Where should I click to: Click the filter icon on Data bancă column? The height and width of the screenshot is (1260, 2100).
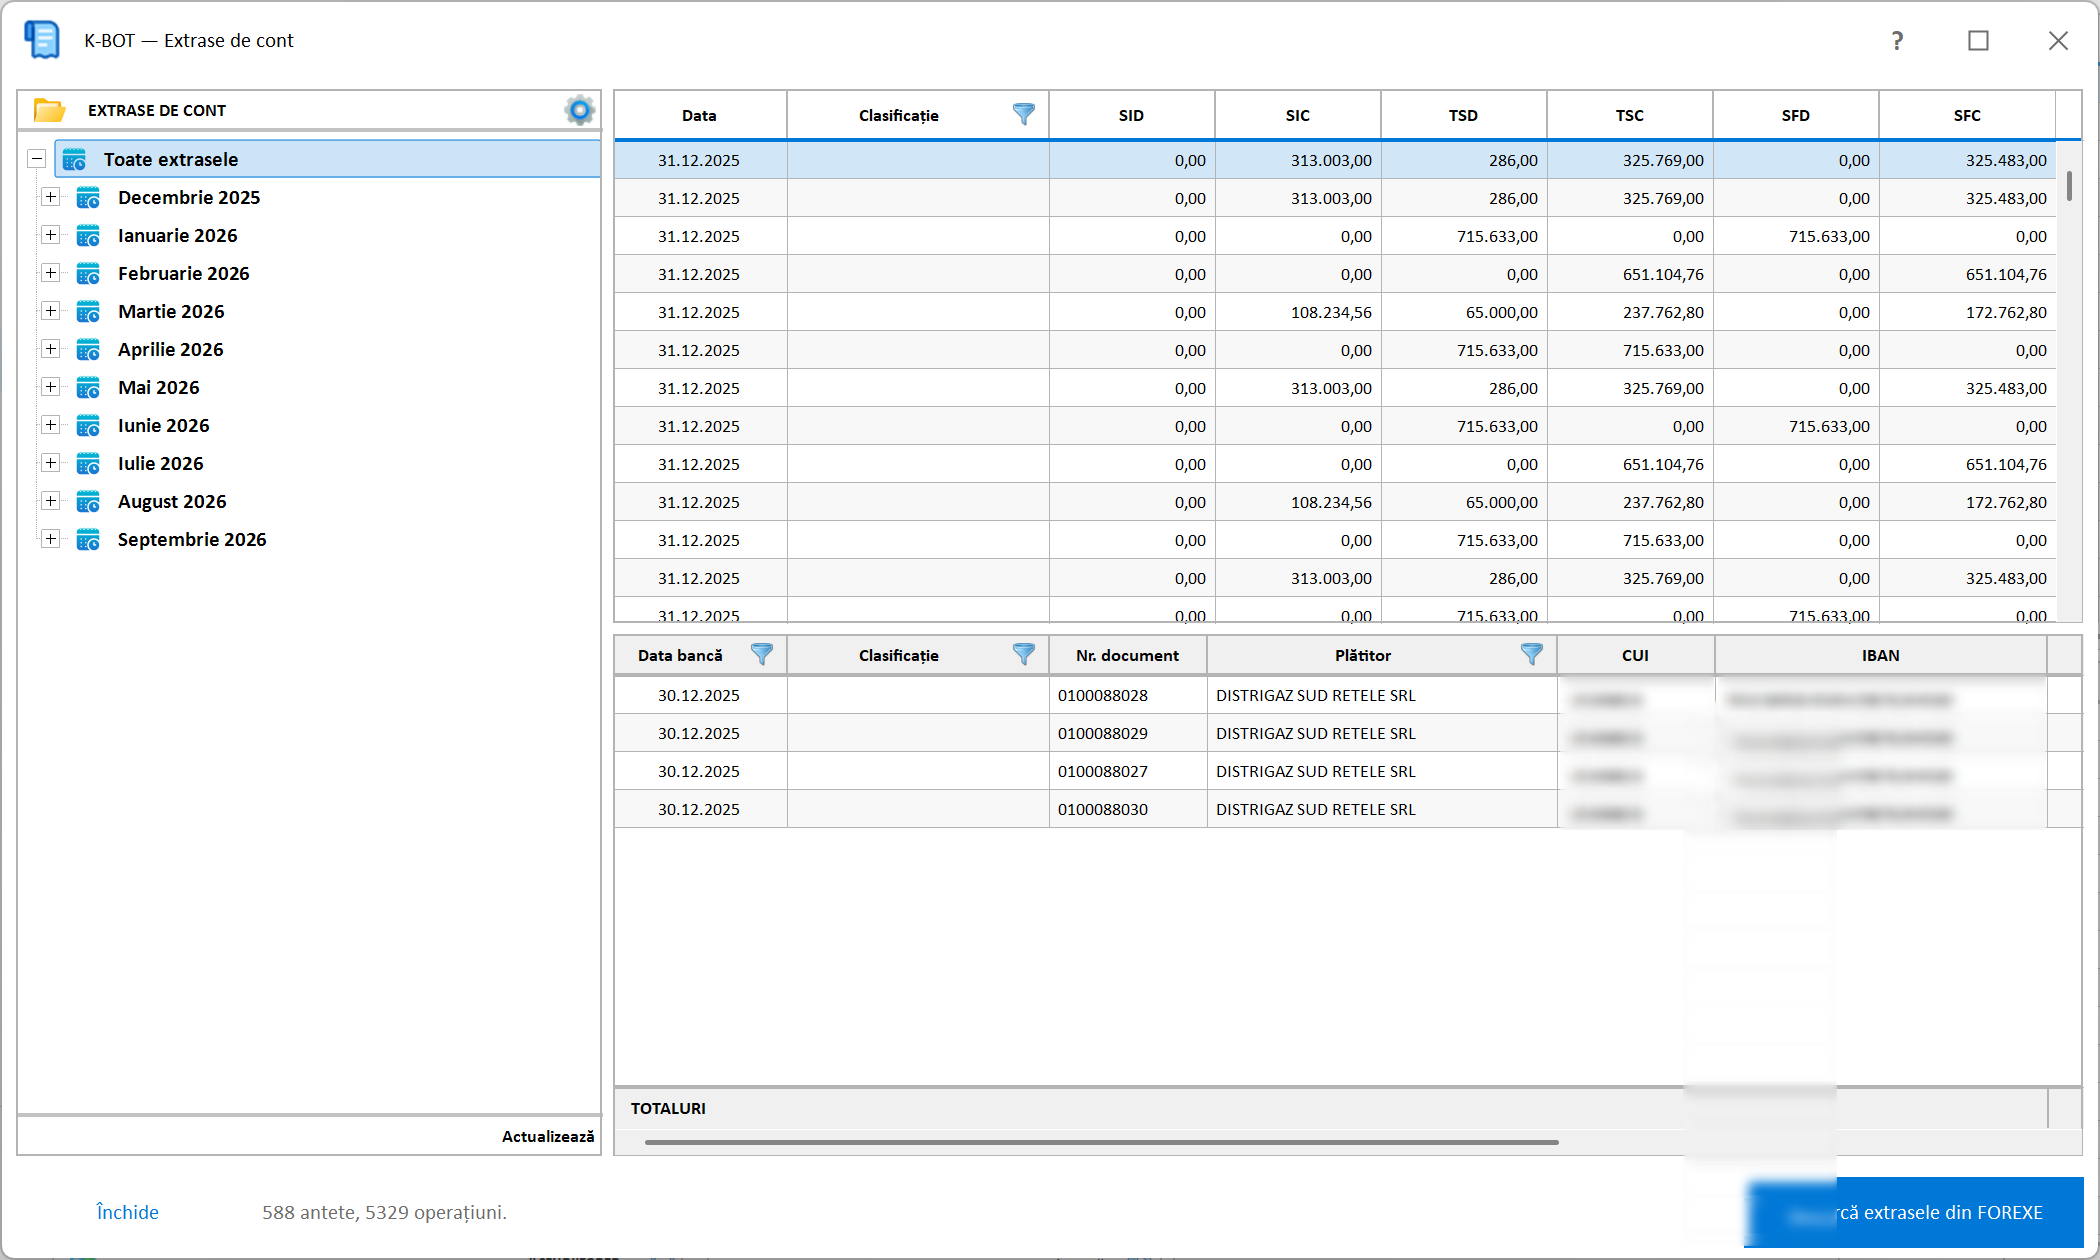(762, 654)
